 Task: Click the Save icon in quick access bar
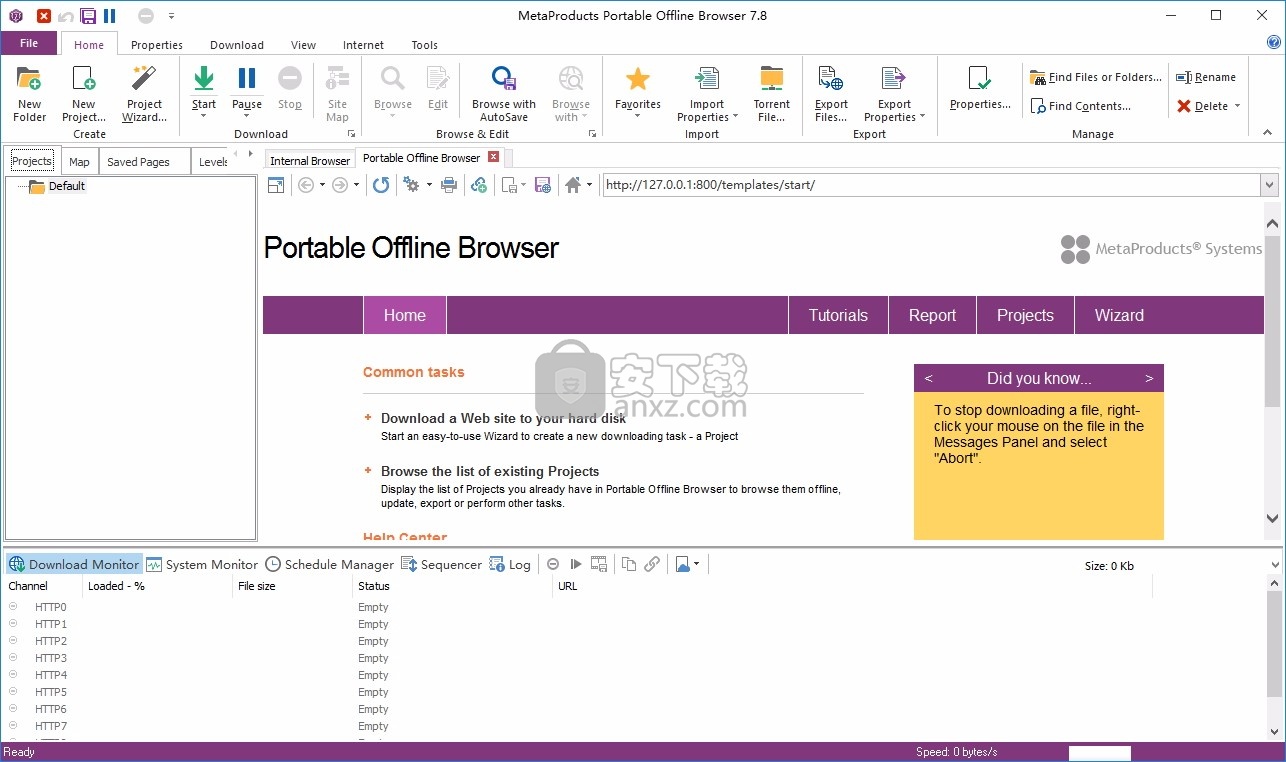[x=88, y=16]
